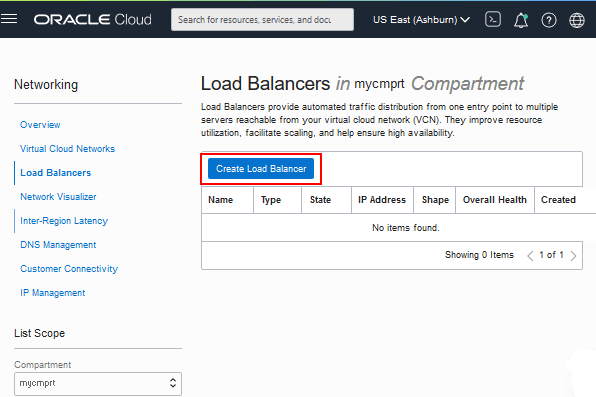596x397 pixels.
Task: Open the Compartment mycmprt dropdown
Action: (x=98, y=383)
